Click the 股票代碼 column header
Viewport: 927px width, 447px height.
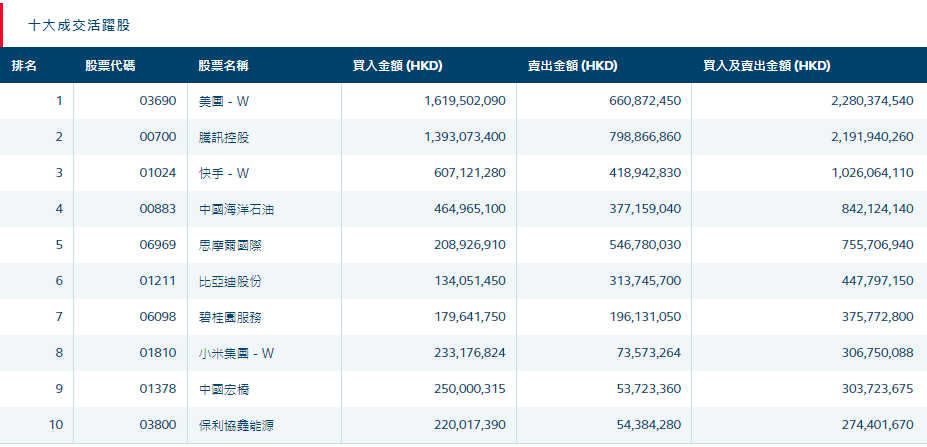pos(110,66)
